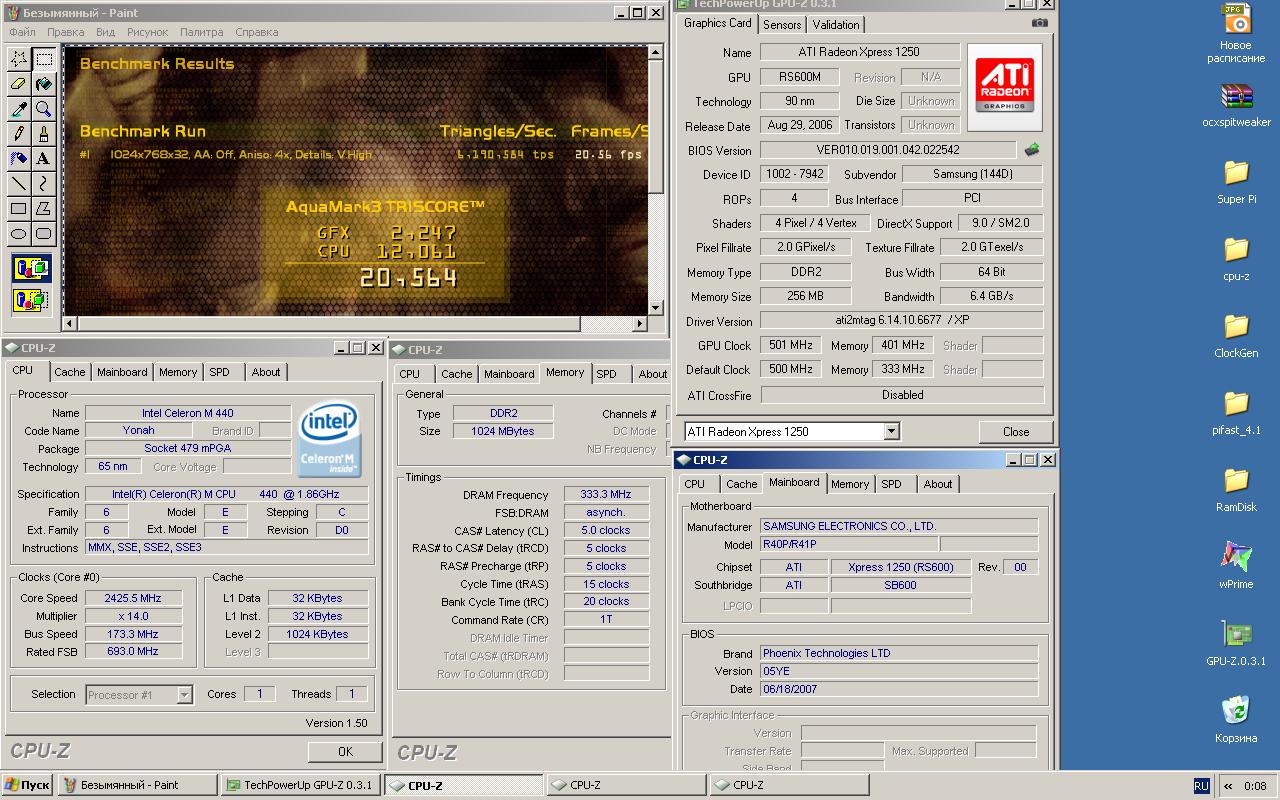Image resolution: width=1280 pixels, height=800 pixels.
Task: Click the BIOS Version field in GPU-Z
Action: (888, 150)
